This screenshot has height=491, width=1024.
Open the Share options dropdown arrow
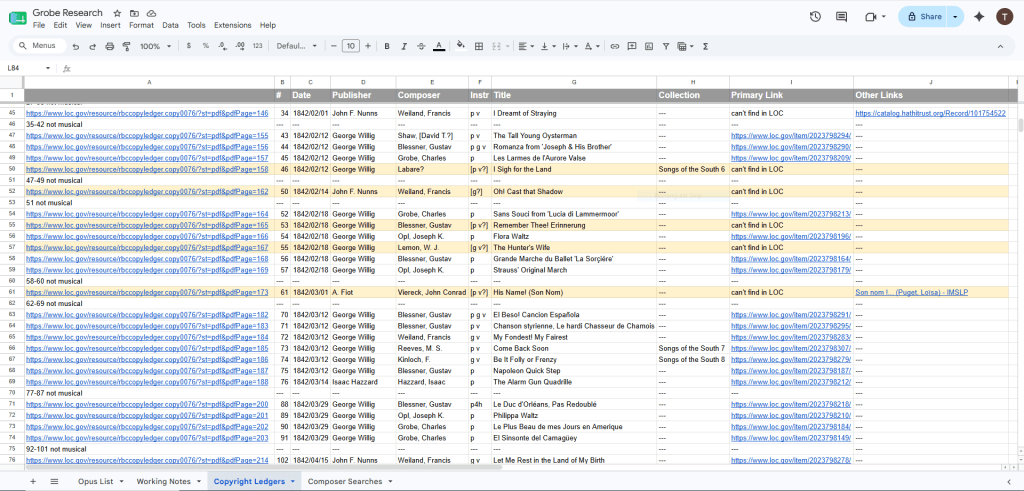[956, 17]
